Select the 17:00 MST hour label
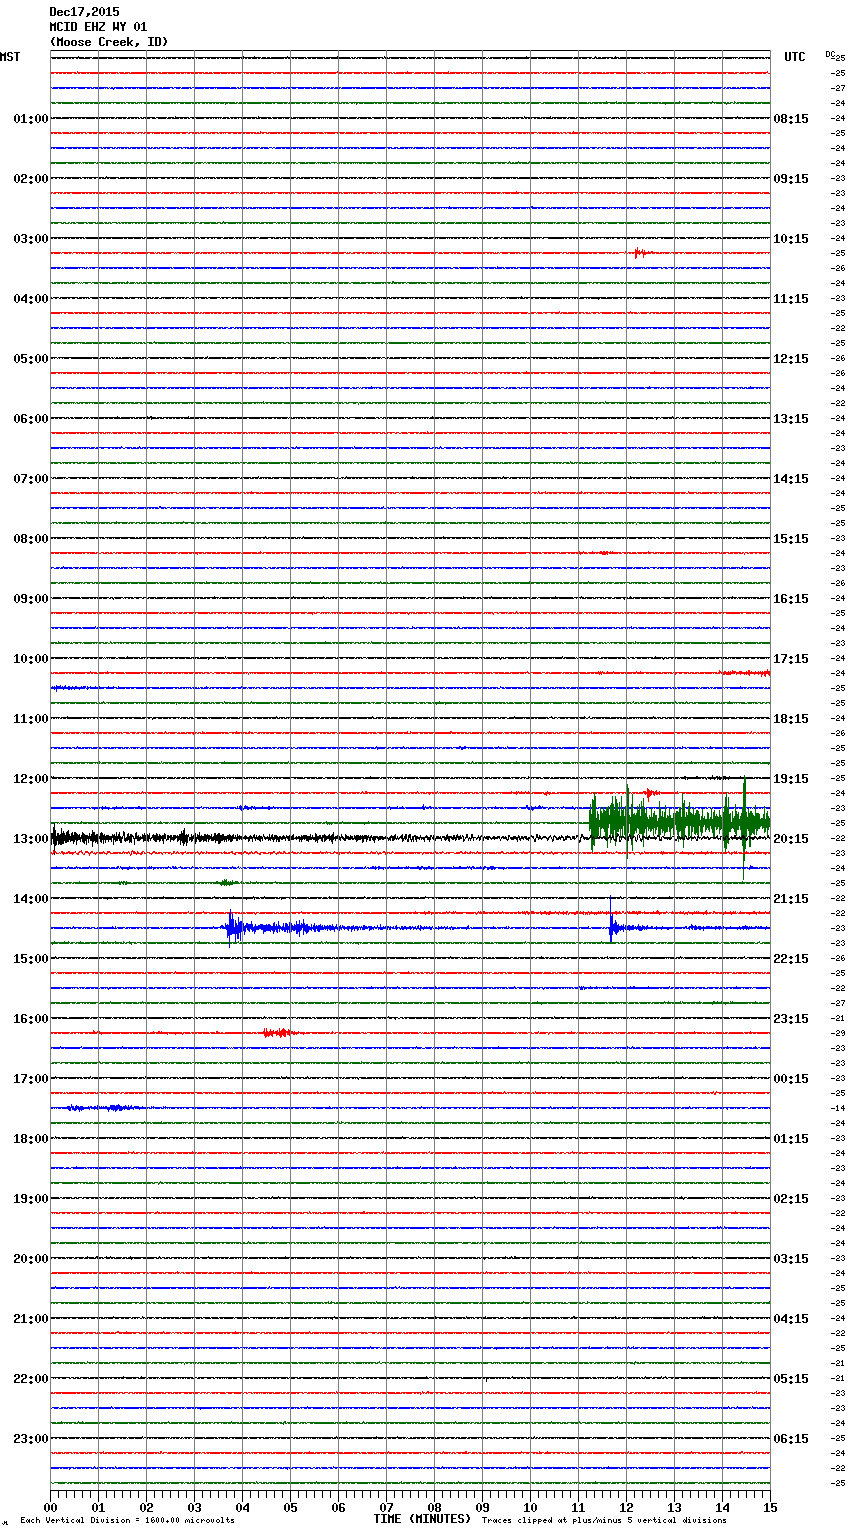The height and width of the screenshot is (1534, 850). point(31,1079)
